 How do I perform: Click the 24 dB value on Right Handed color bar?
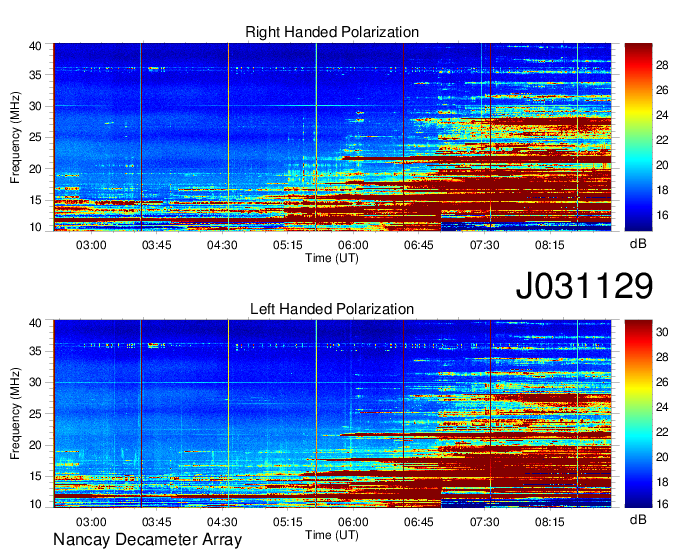(x=662, y=115)
